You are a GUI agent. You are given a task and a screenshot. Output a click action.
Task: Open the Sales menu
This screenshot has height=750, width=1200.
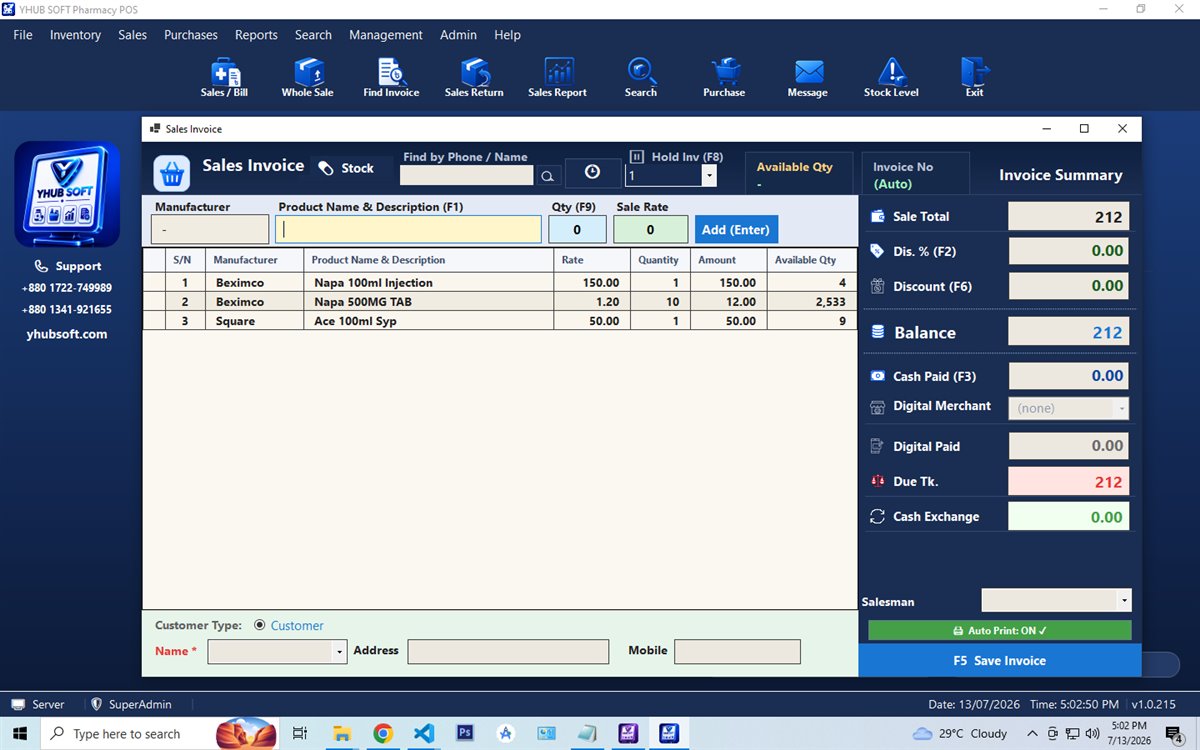coord(132,35)
